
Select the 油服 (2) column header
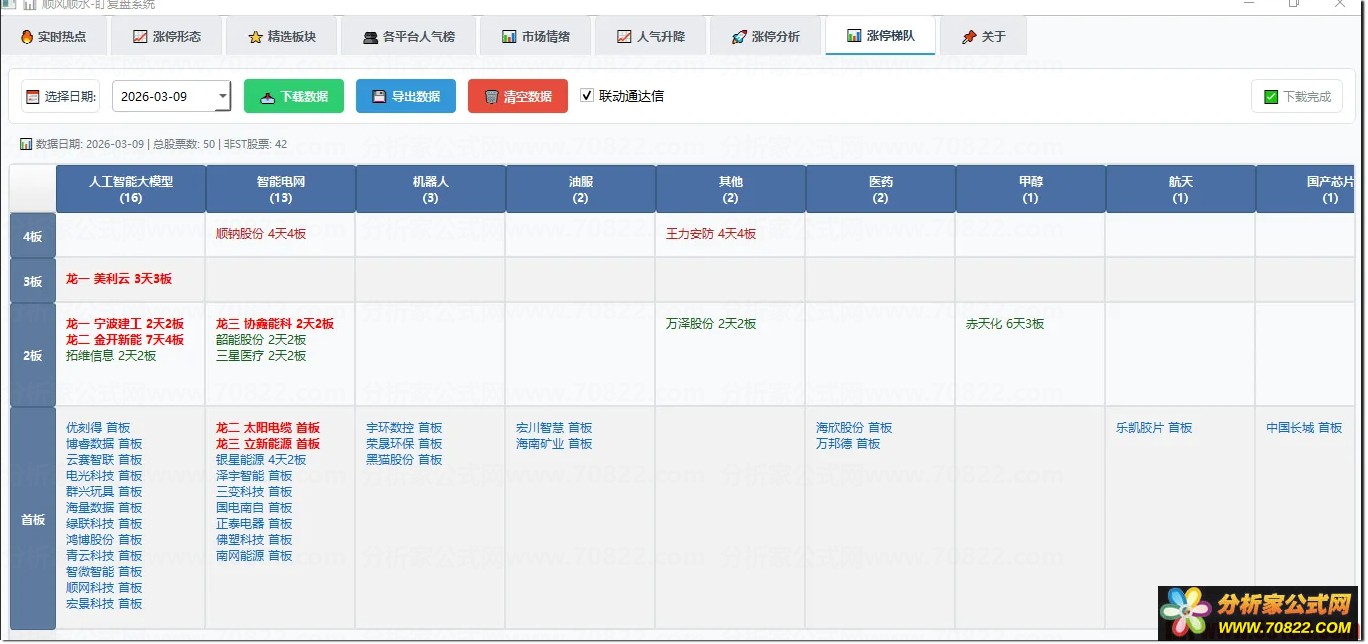pos(581,189)
